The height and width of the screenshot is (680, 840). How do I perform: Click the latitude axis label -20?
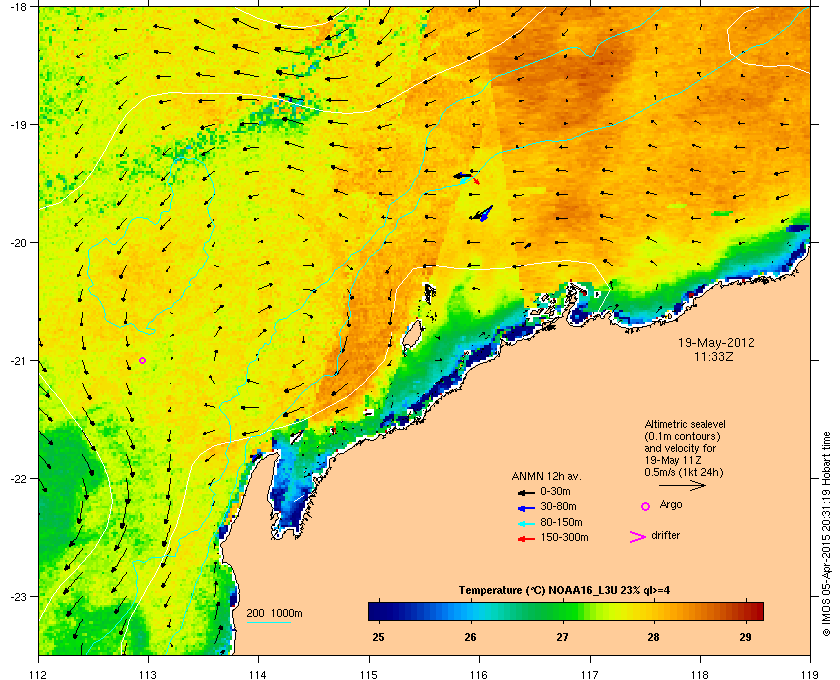[18, 242]
